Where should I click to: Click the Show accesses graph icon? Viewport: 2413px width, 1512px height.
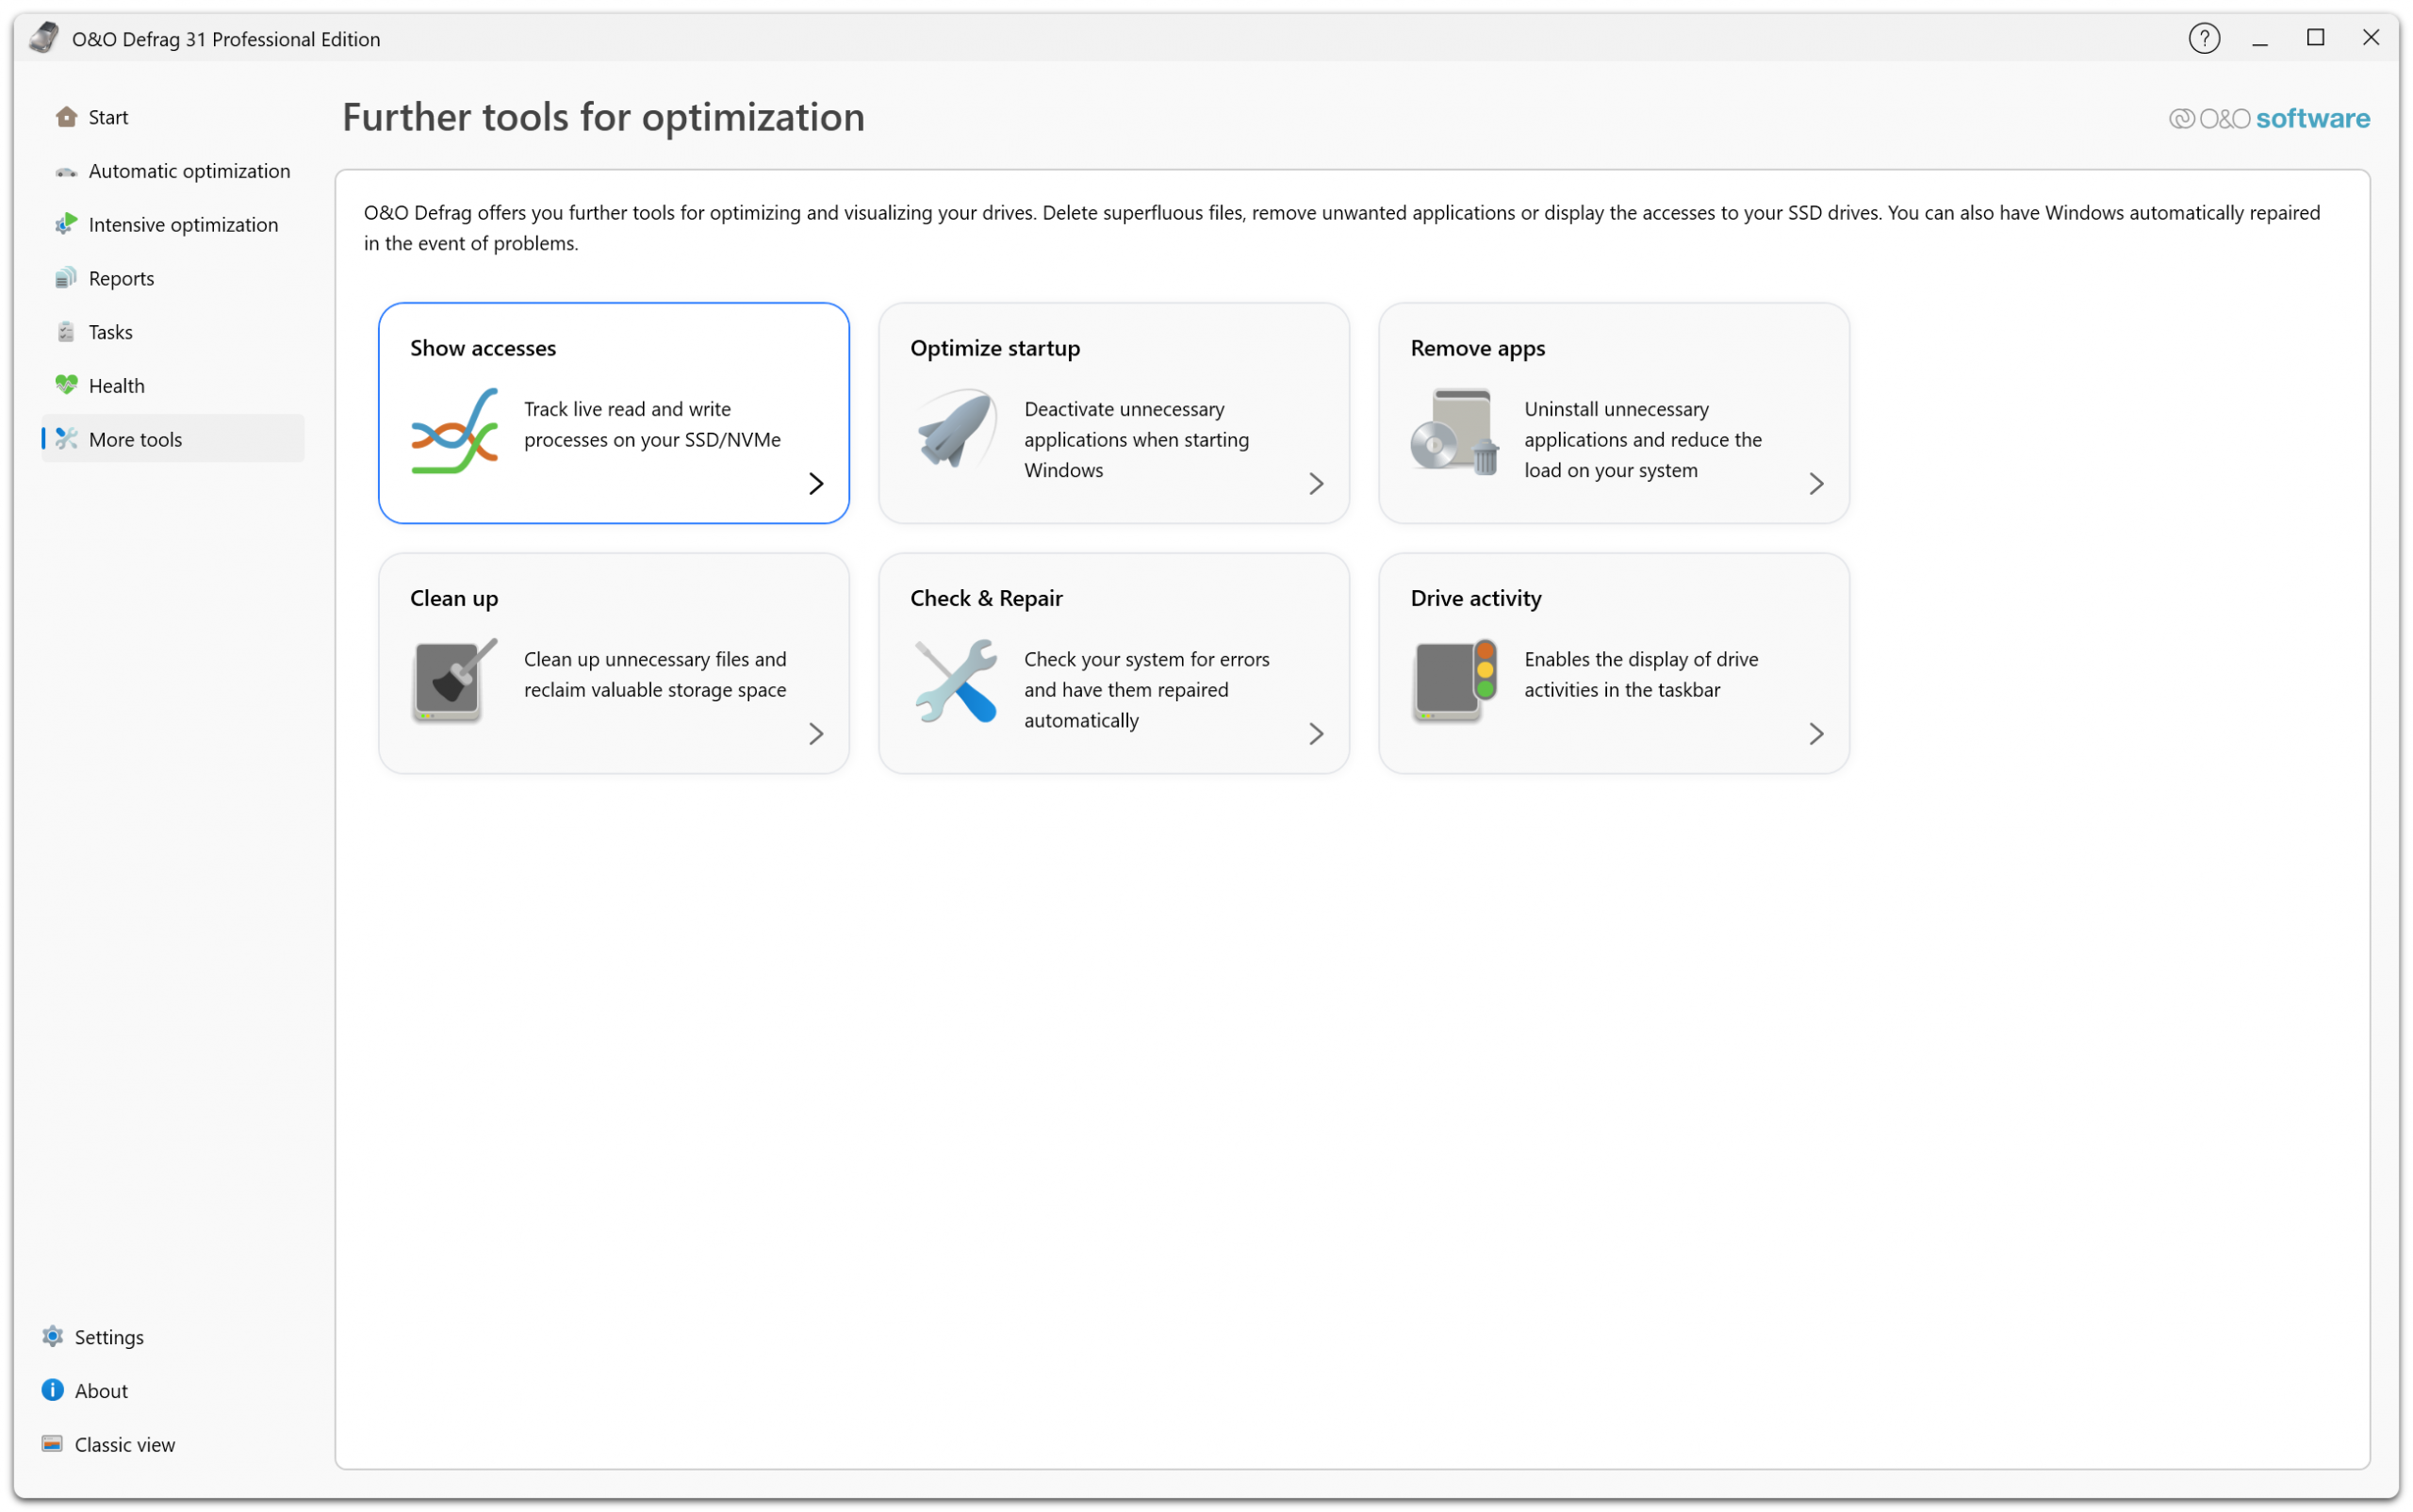[454, 431]
